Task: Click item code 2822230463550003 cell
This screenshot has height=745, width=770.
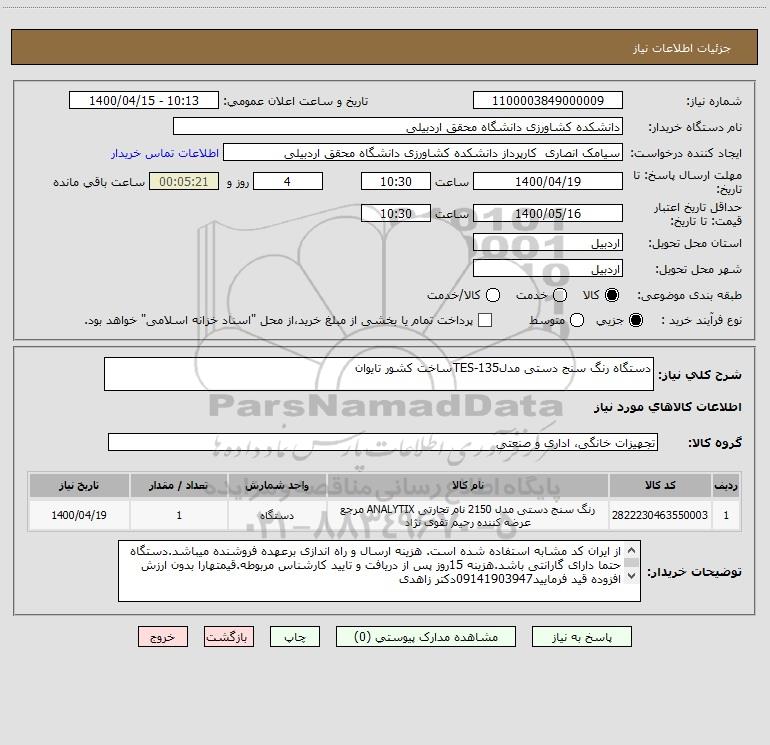Action: [x=660, y=515]
